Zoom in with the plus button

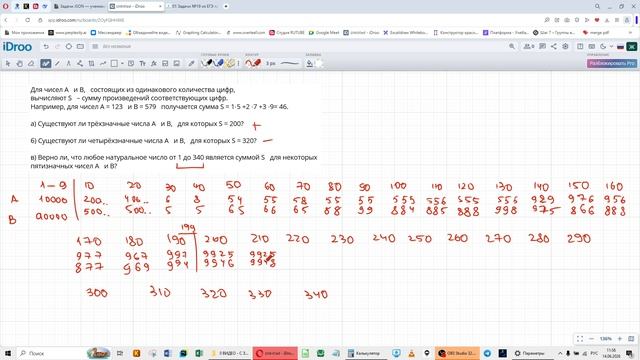619,339
